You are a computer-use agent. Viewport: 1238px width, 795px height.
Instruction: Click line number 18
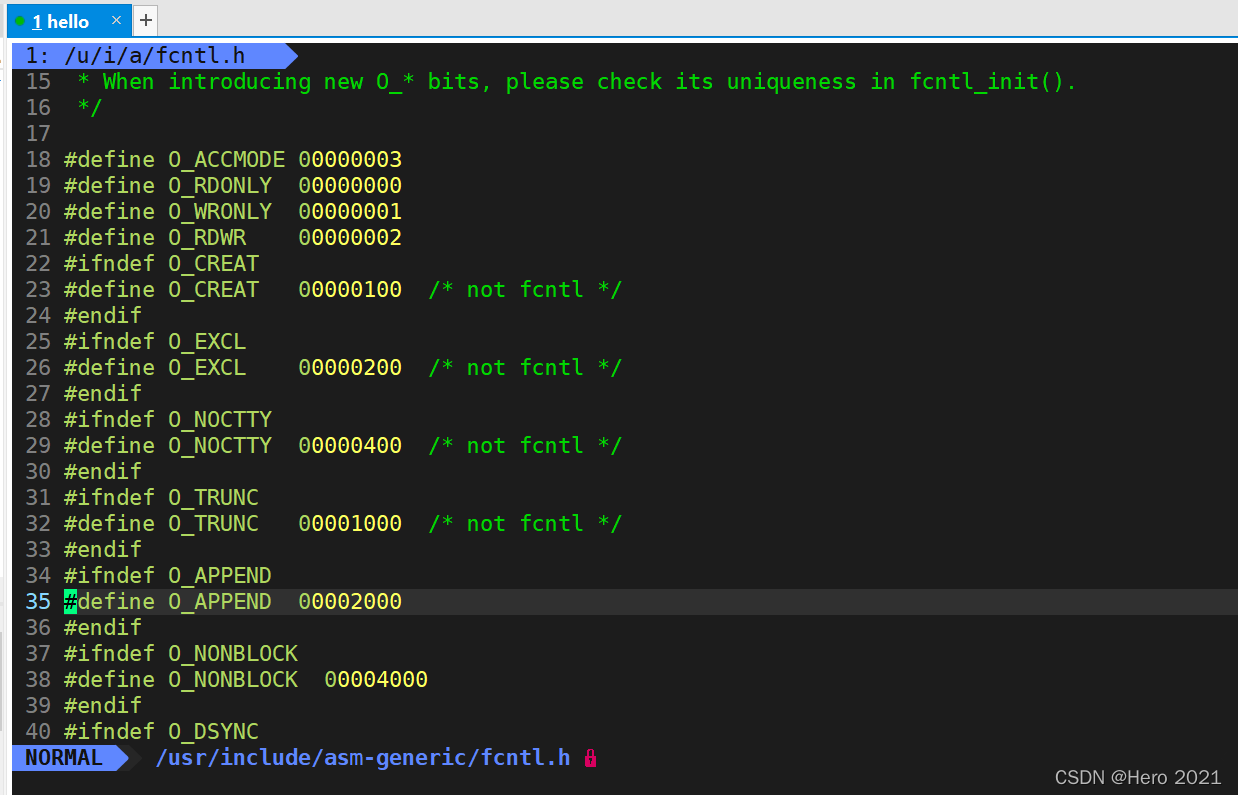pyautogui.click(x=38, y=159)
